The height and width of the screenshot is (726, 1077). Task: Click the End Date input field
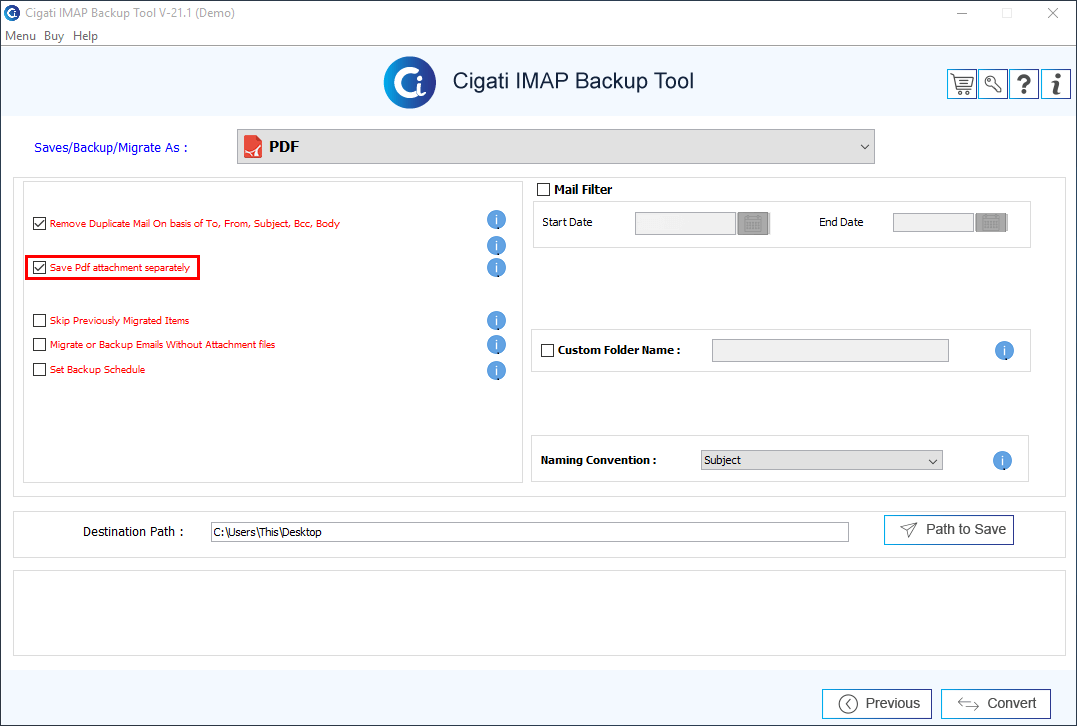point(933,223)
